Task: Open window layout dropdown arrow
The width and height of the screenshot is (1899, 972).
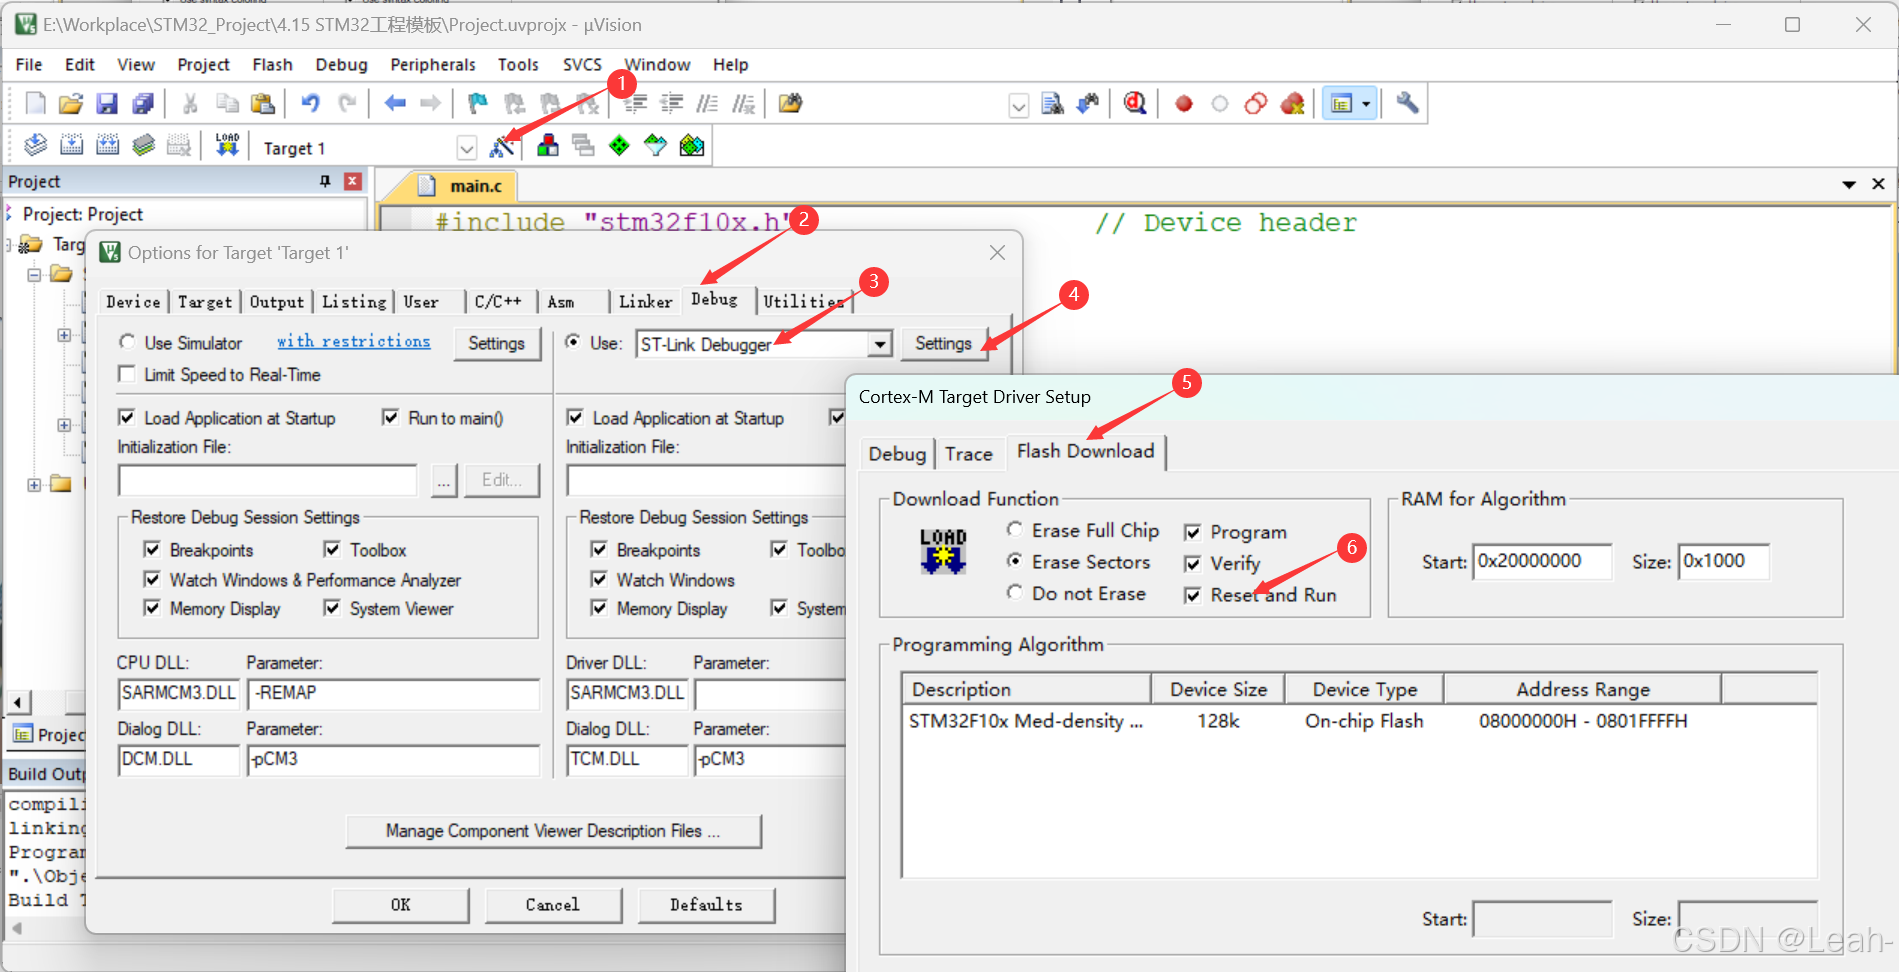Action: 1366,103
